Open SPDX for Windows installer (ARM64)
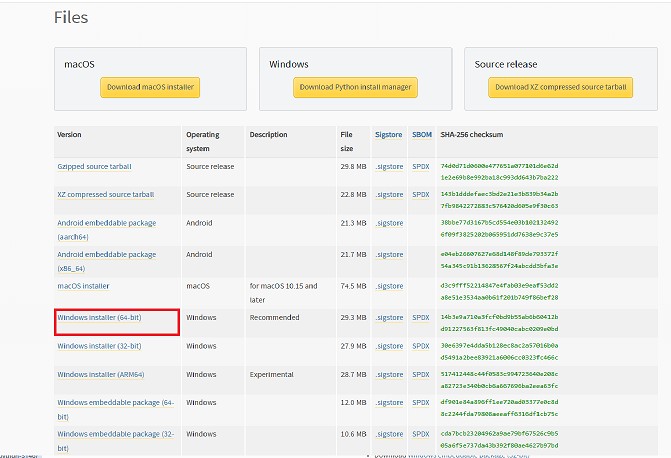 pyautogui.click(x=421, y=375)
